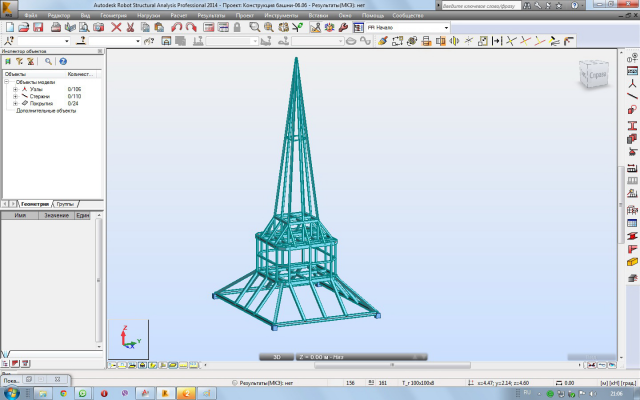Switch to the Группы tab

coord(65,204)
